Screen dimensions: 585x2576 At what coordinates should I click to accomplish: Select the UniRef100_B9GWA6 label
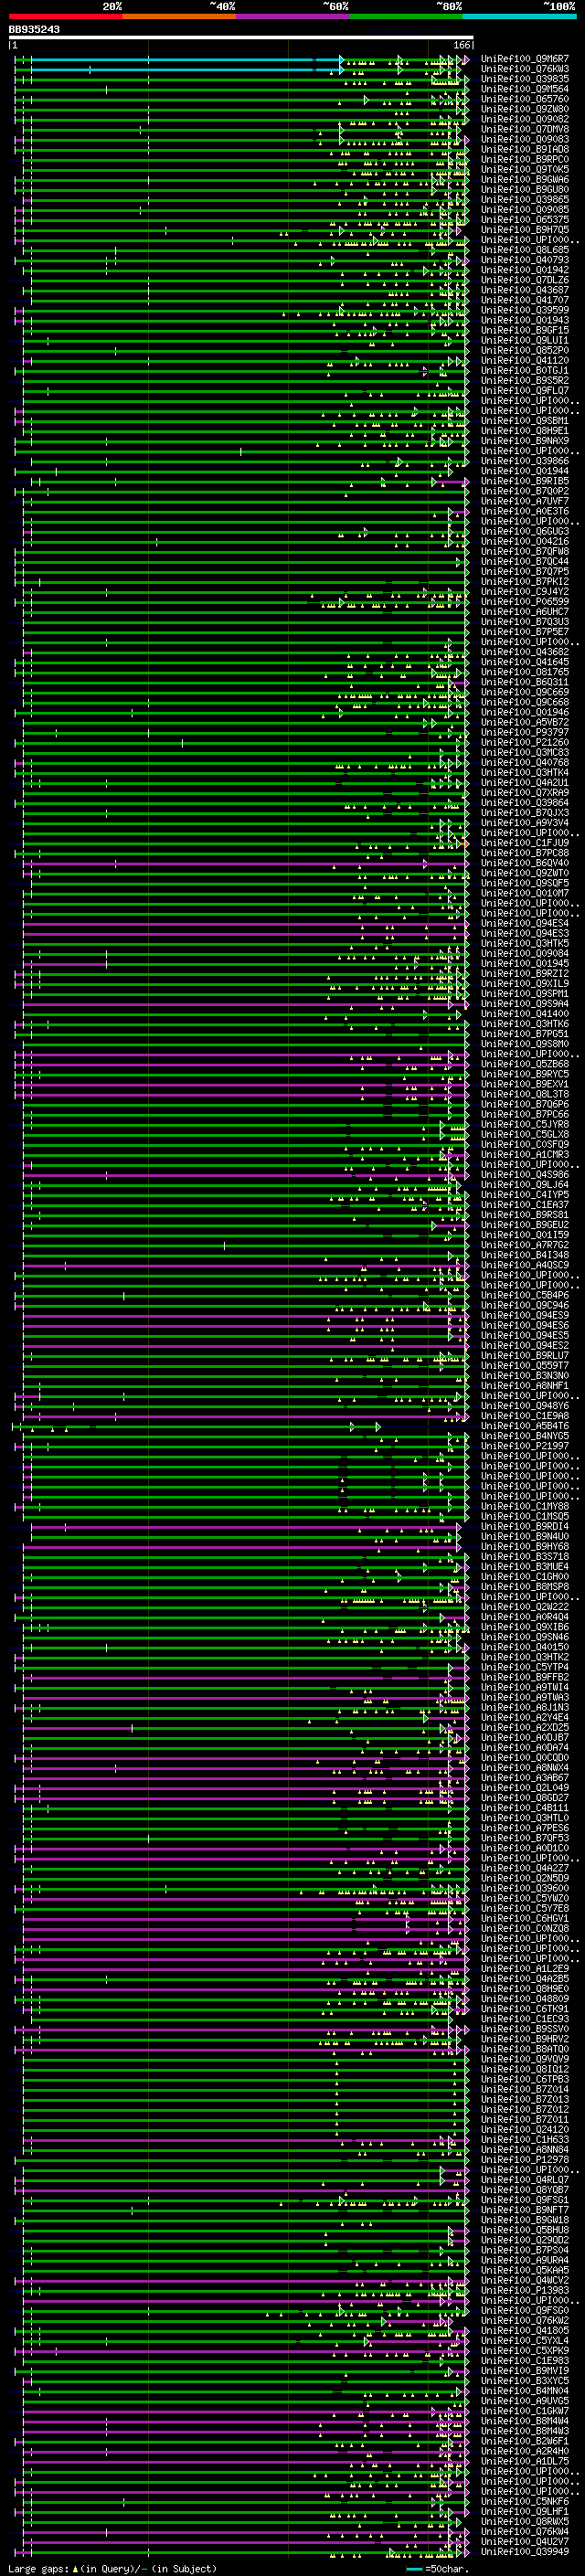tap(525, 180)
